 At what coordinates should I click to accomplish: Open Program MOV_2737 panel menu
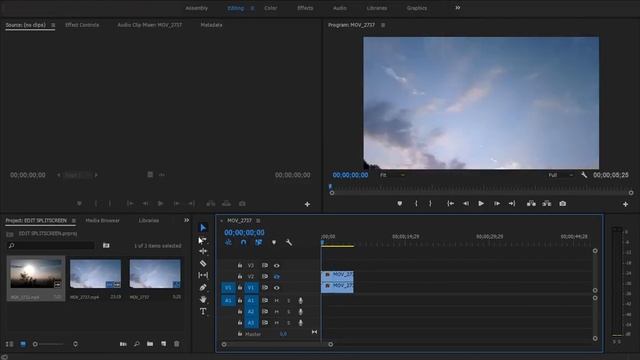coord(383,25)
